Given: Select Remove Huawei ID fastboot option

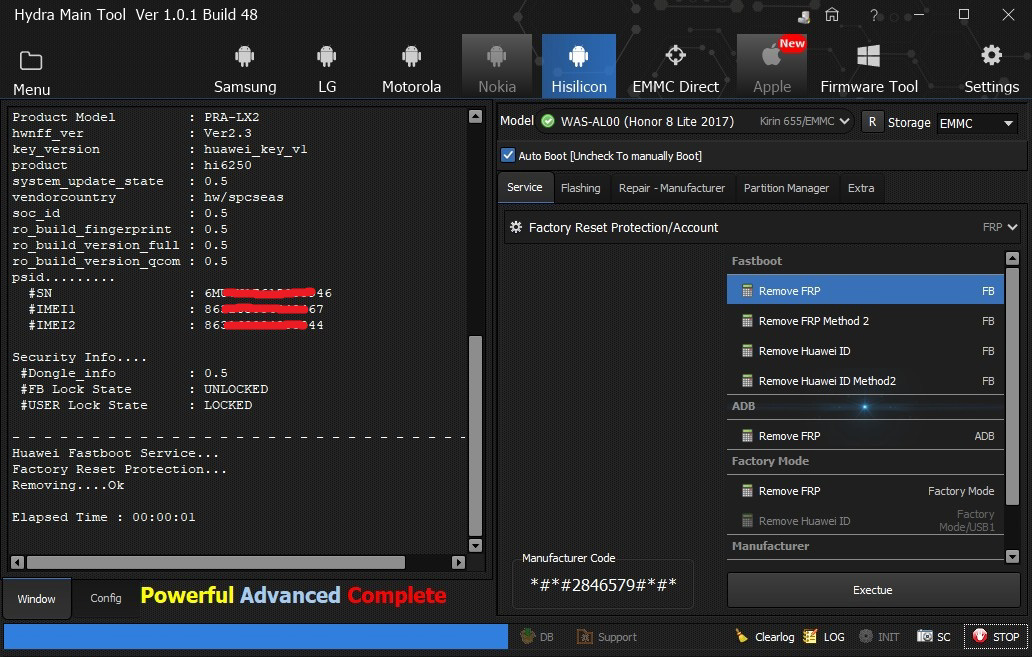Looking at the screenshot, I should point(804,351).
